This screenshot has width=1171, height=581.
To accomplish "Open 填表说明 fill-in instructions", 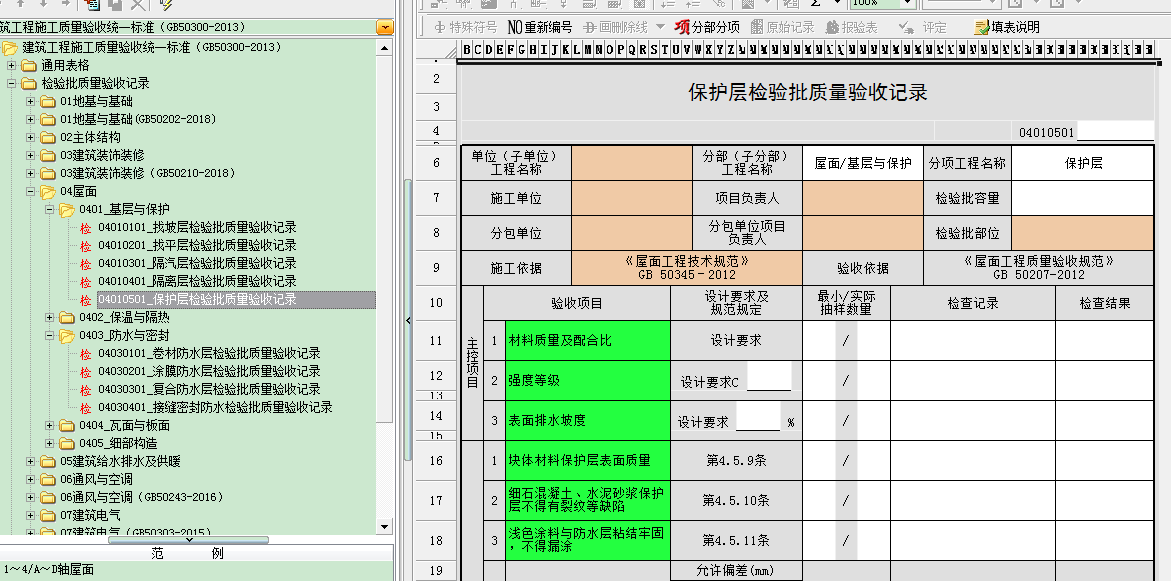I will coord(1006,27).
